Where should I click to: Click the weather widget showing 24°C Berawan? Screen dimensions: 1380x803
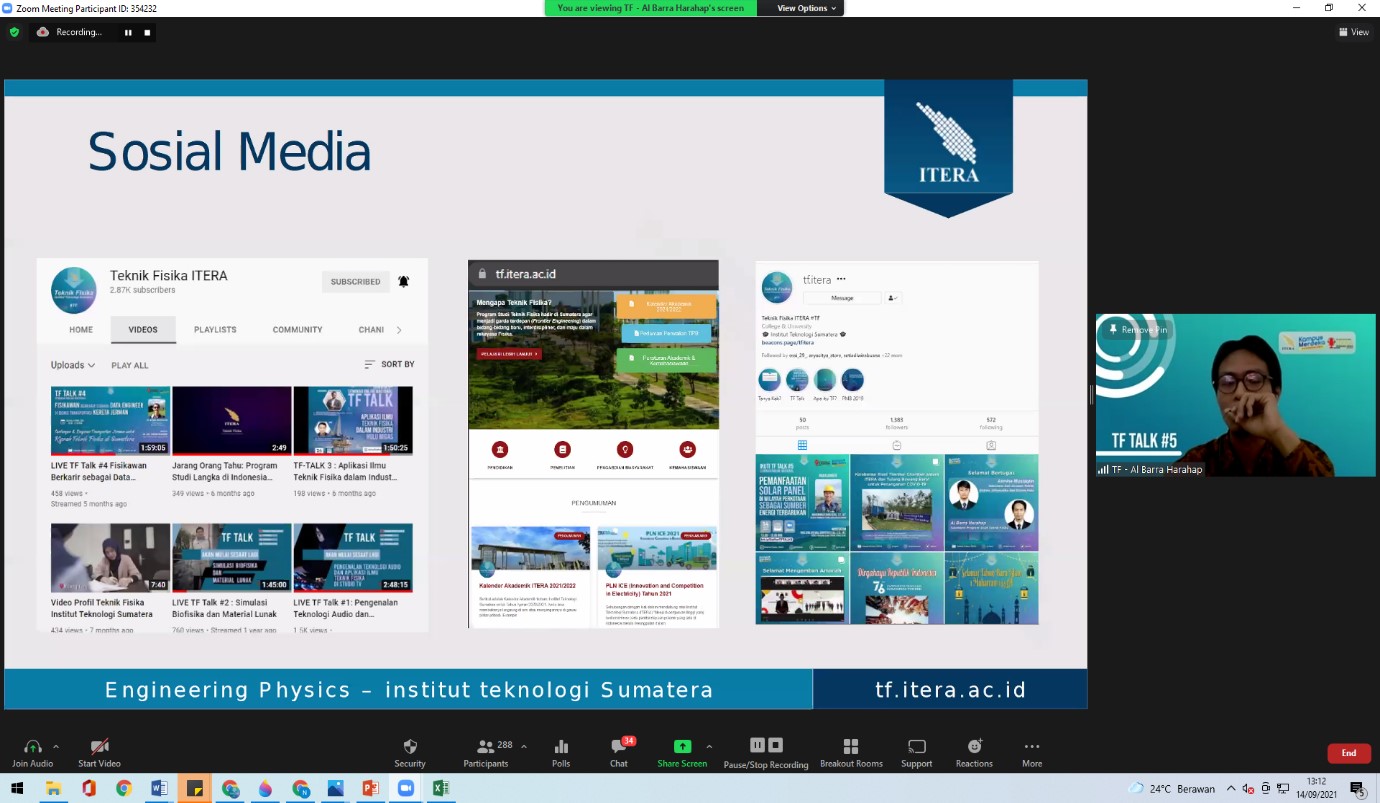click(1172, 788)
